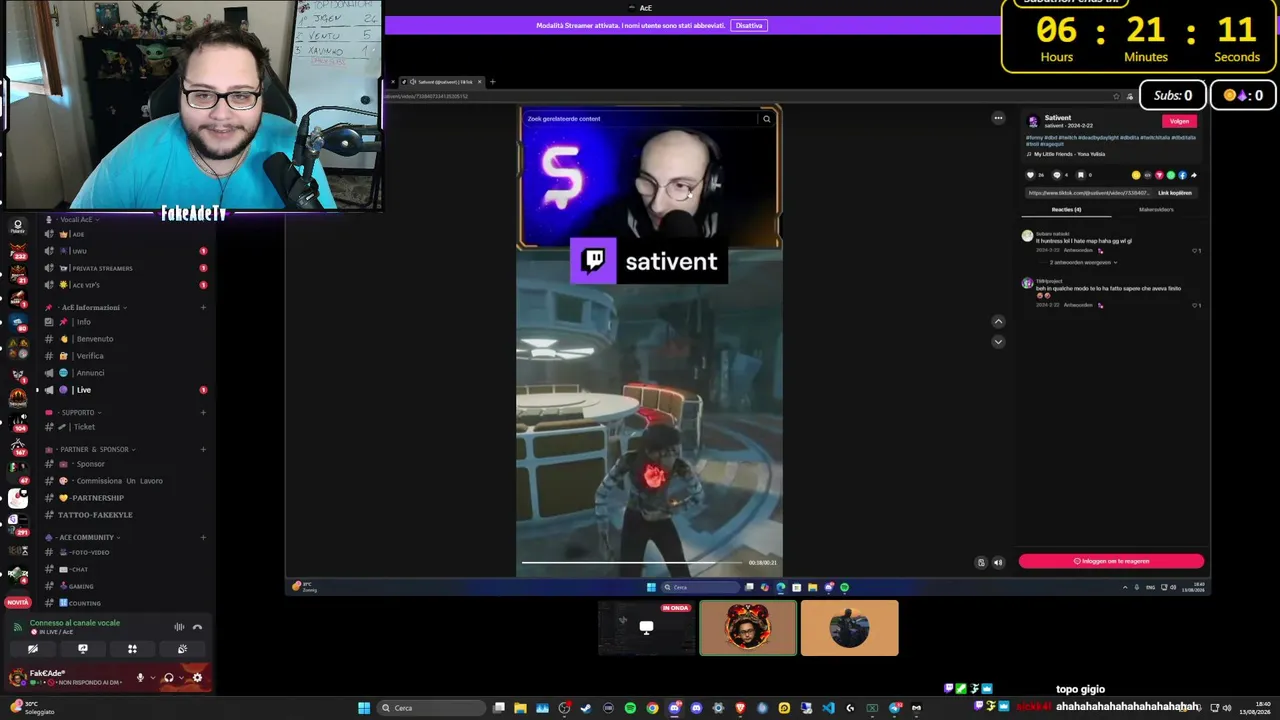Select the voice participant with red-framed avatar
The width and height of the screenshot is (1280, 720).
point(748,628)
